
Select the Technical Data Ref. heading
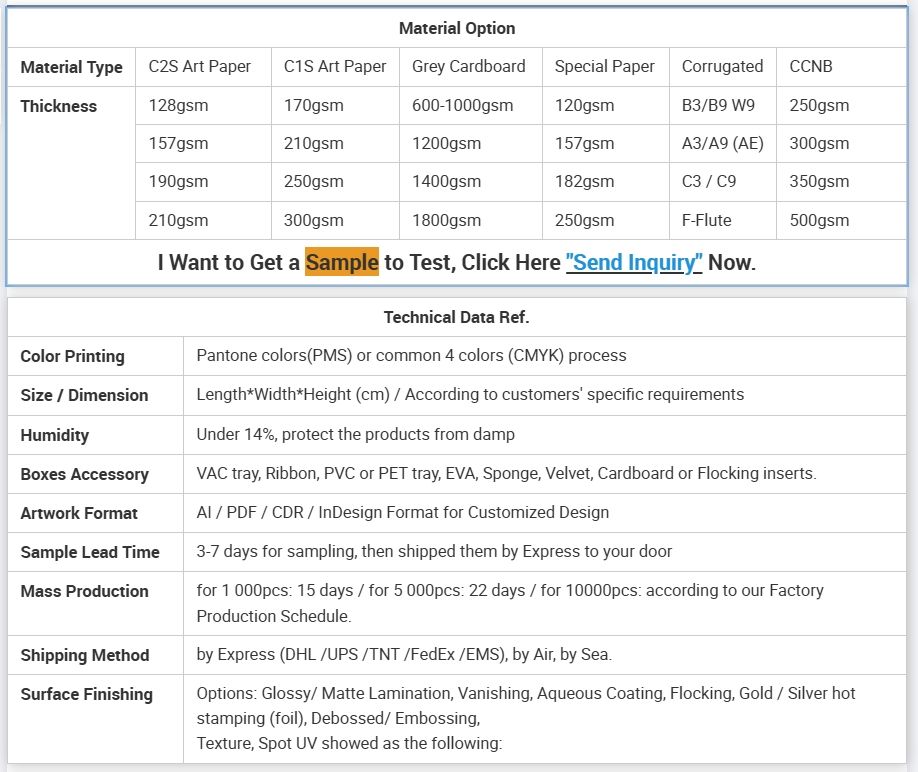click(457, 317)
